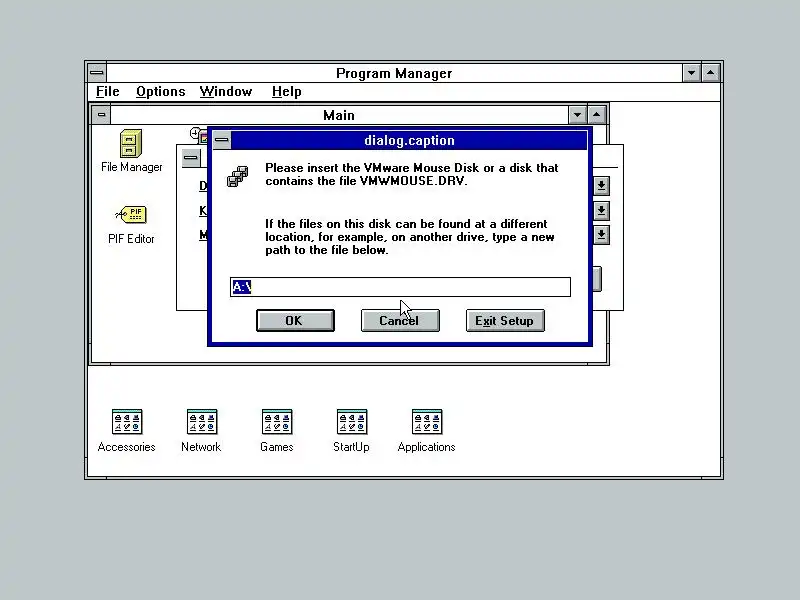
Task: Open the Help menu
Action: coord(286,91)
